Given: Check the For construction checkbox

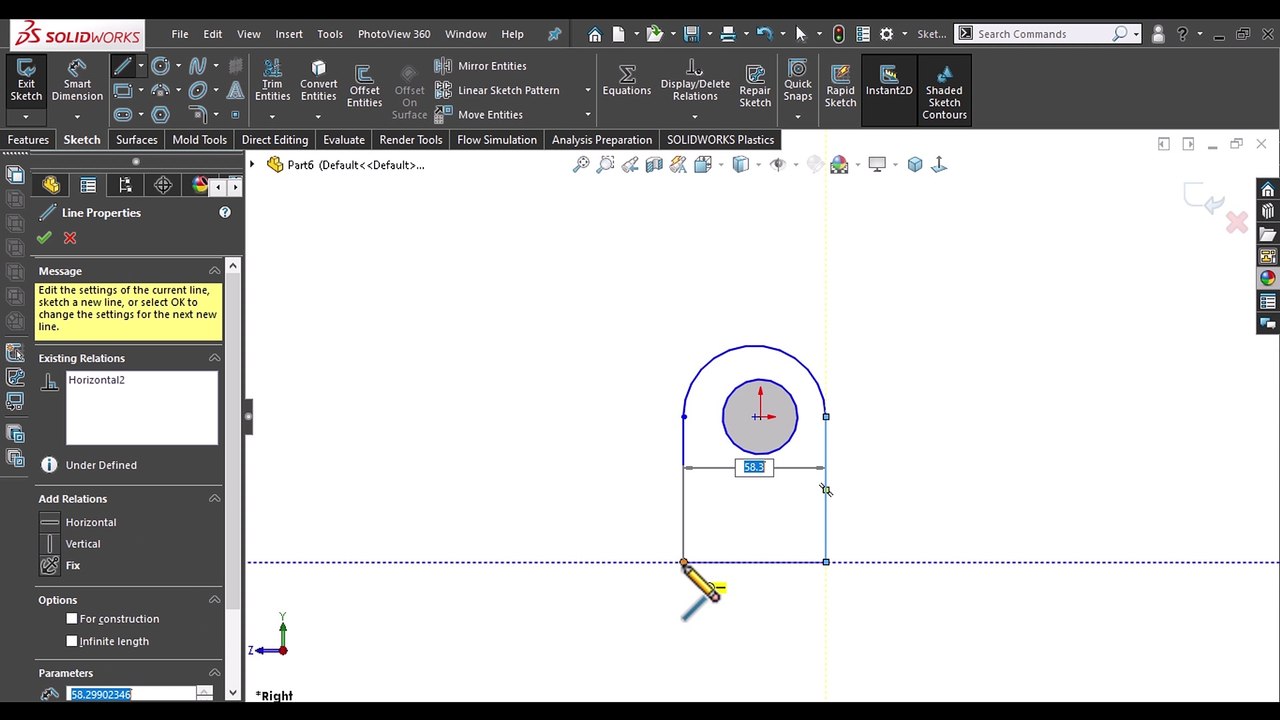Looking at the screenshot, I should click(x=72, y=619).
